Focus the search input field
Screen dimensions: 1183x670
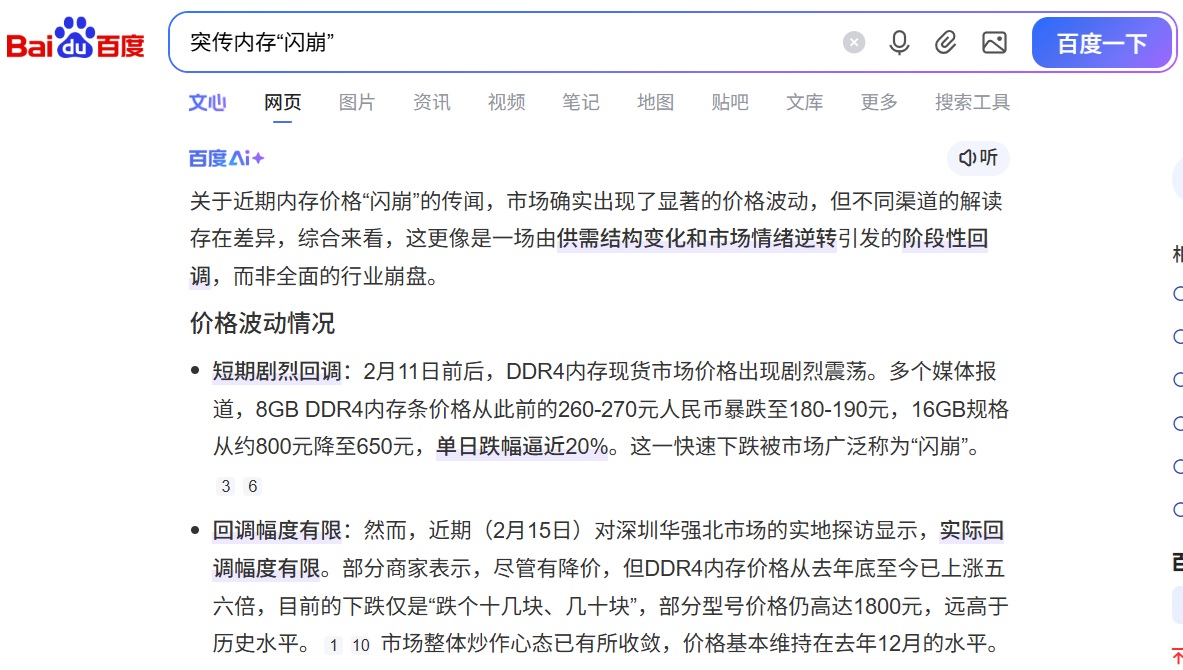click(505, 42)
